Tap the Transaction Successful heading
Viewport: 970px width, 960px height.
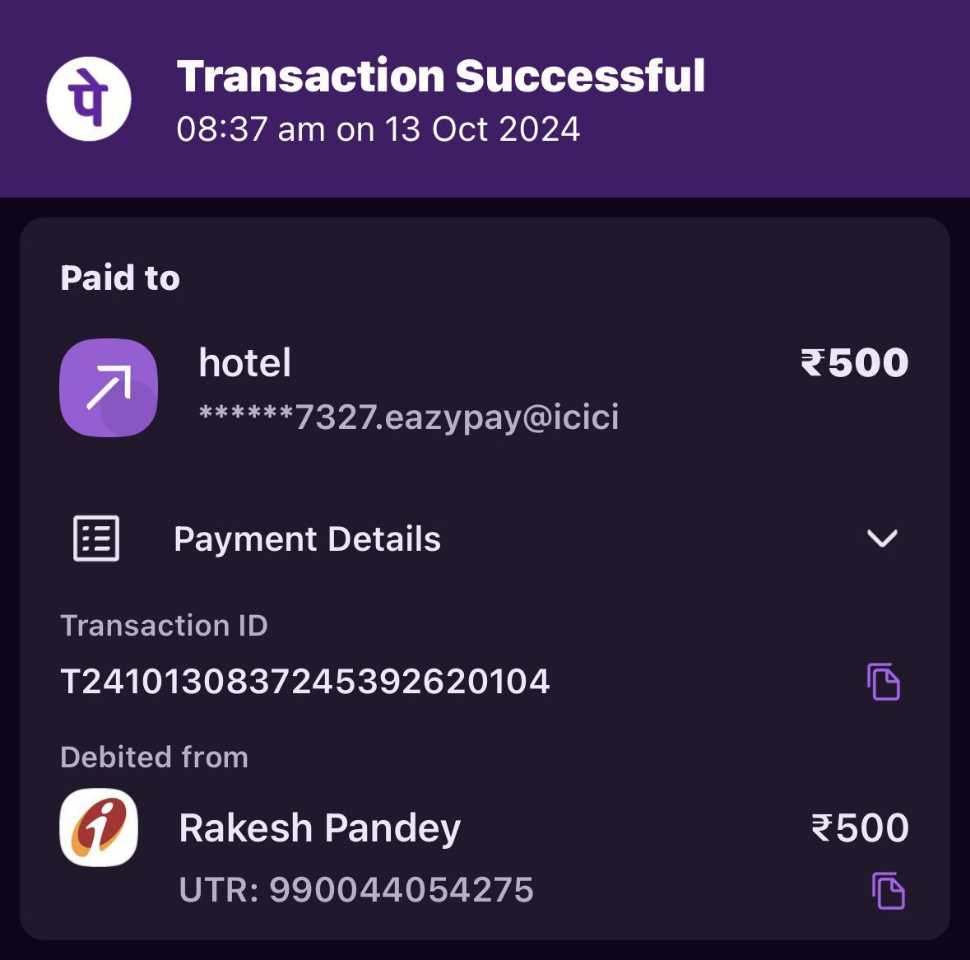point(440,76)
